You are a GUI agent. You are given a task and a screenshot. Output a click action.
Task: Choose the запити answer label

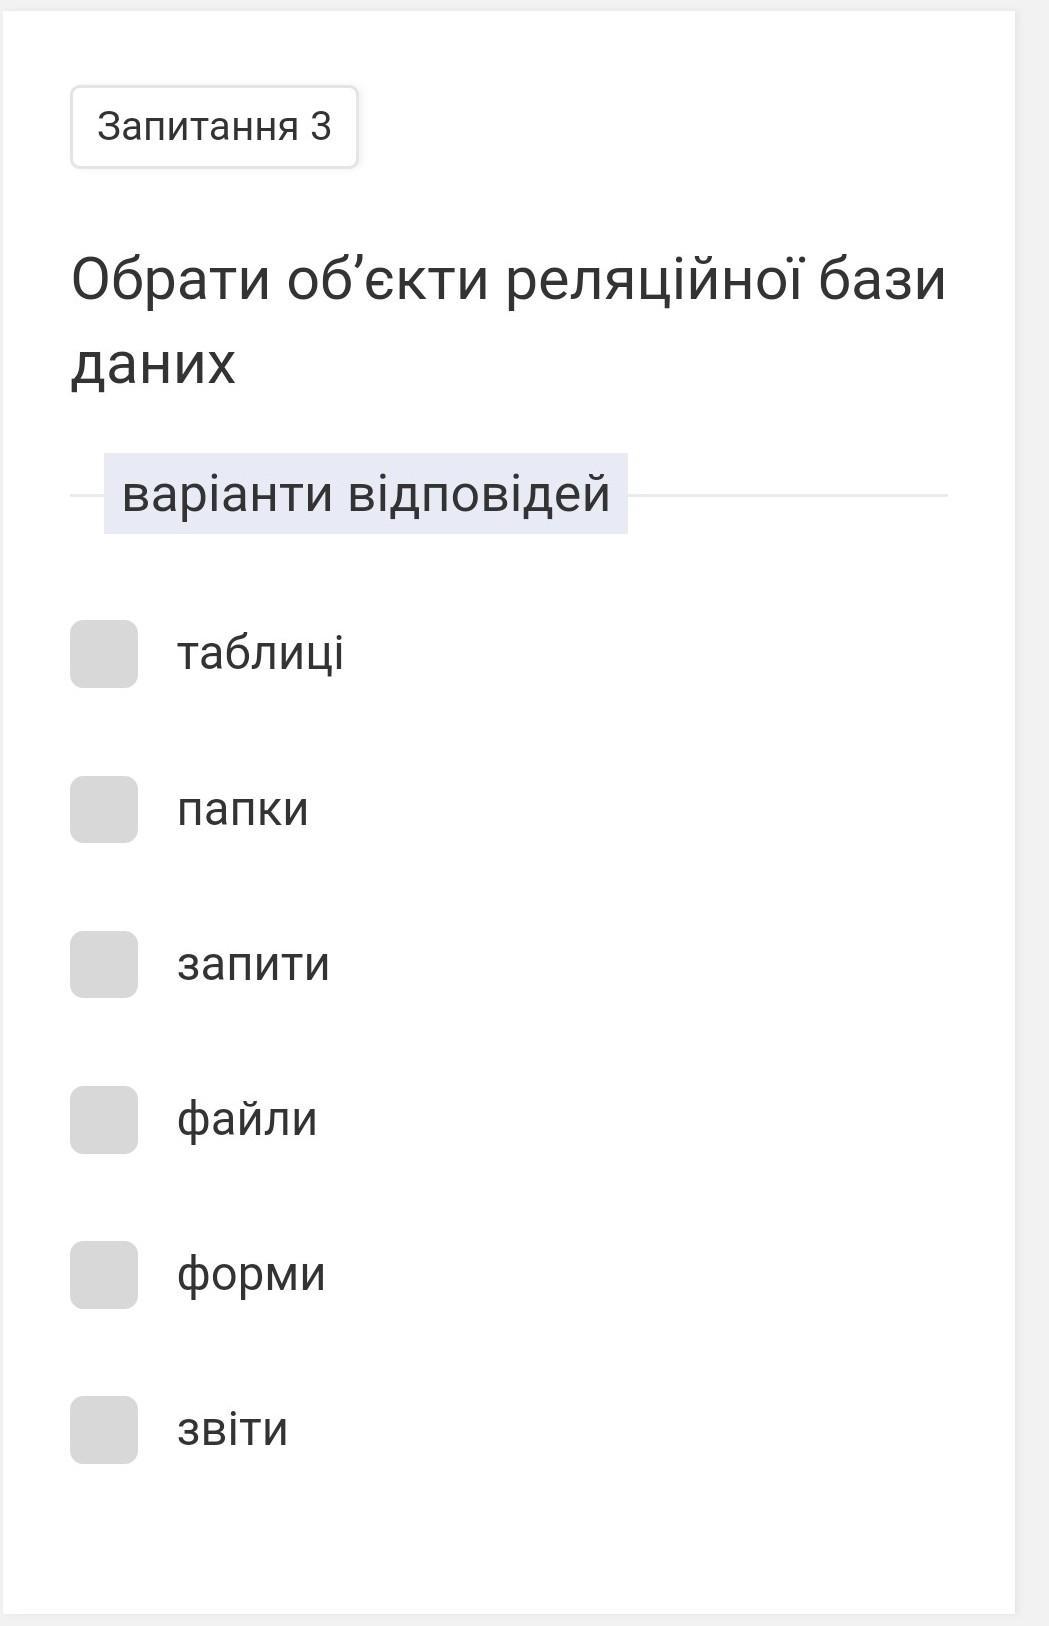coord(253,964)
